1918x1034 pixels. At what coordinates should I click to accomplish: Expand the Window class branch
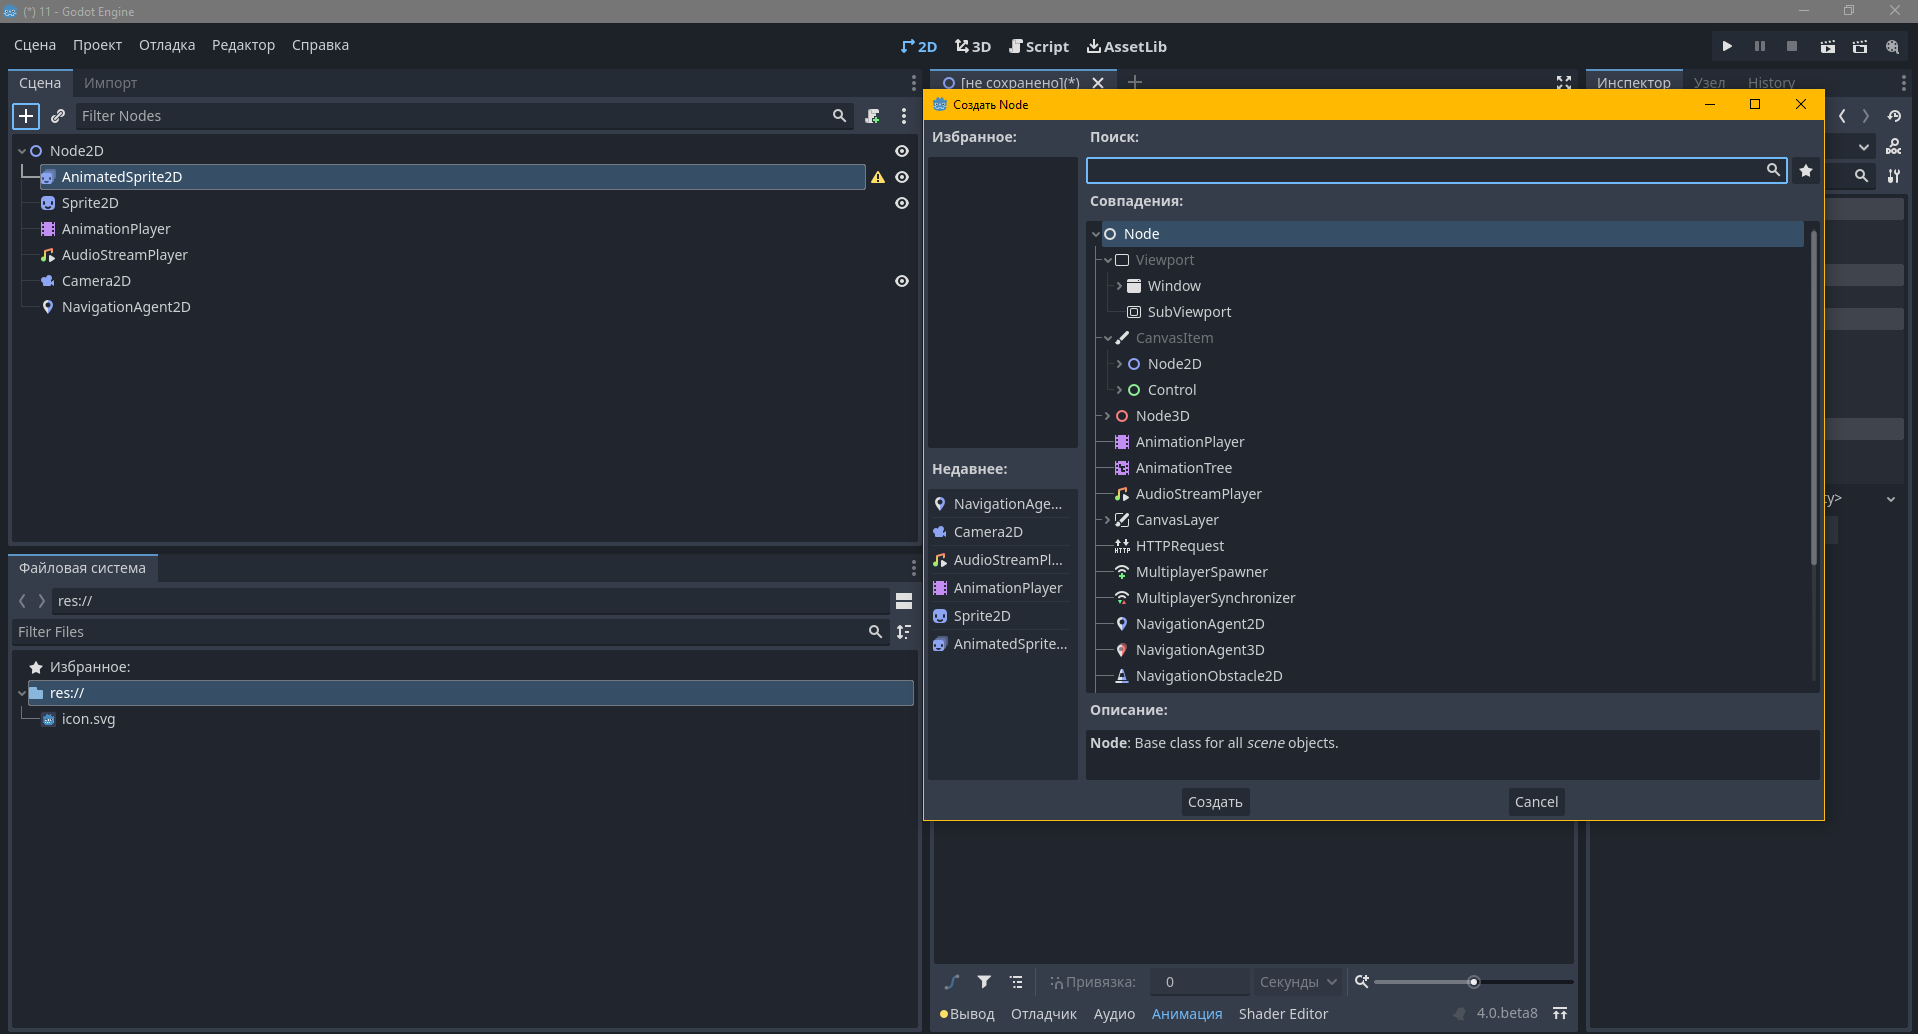1119,286
